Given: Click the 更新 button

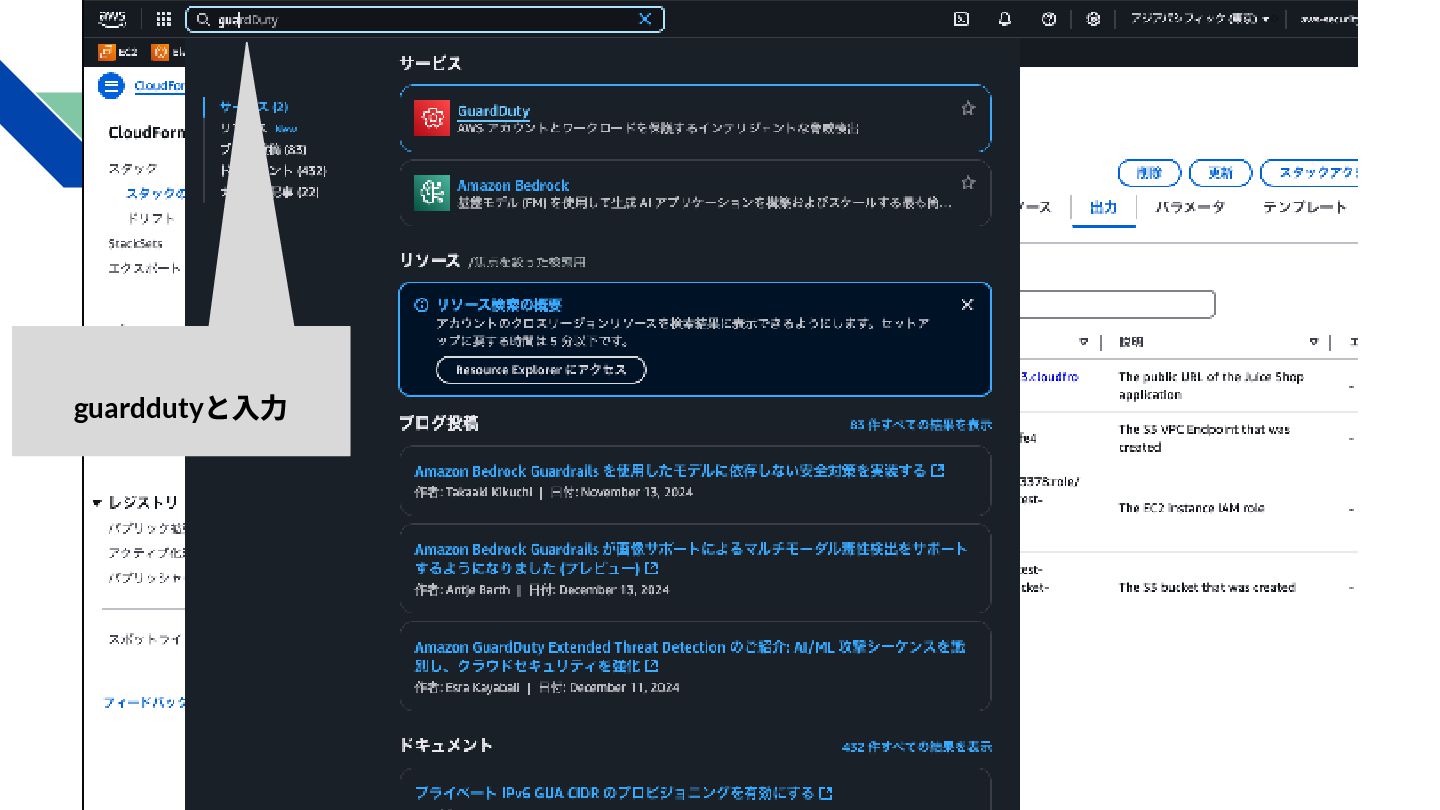Looking at the screenshot, I should (1220, 173).
